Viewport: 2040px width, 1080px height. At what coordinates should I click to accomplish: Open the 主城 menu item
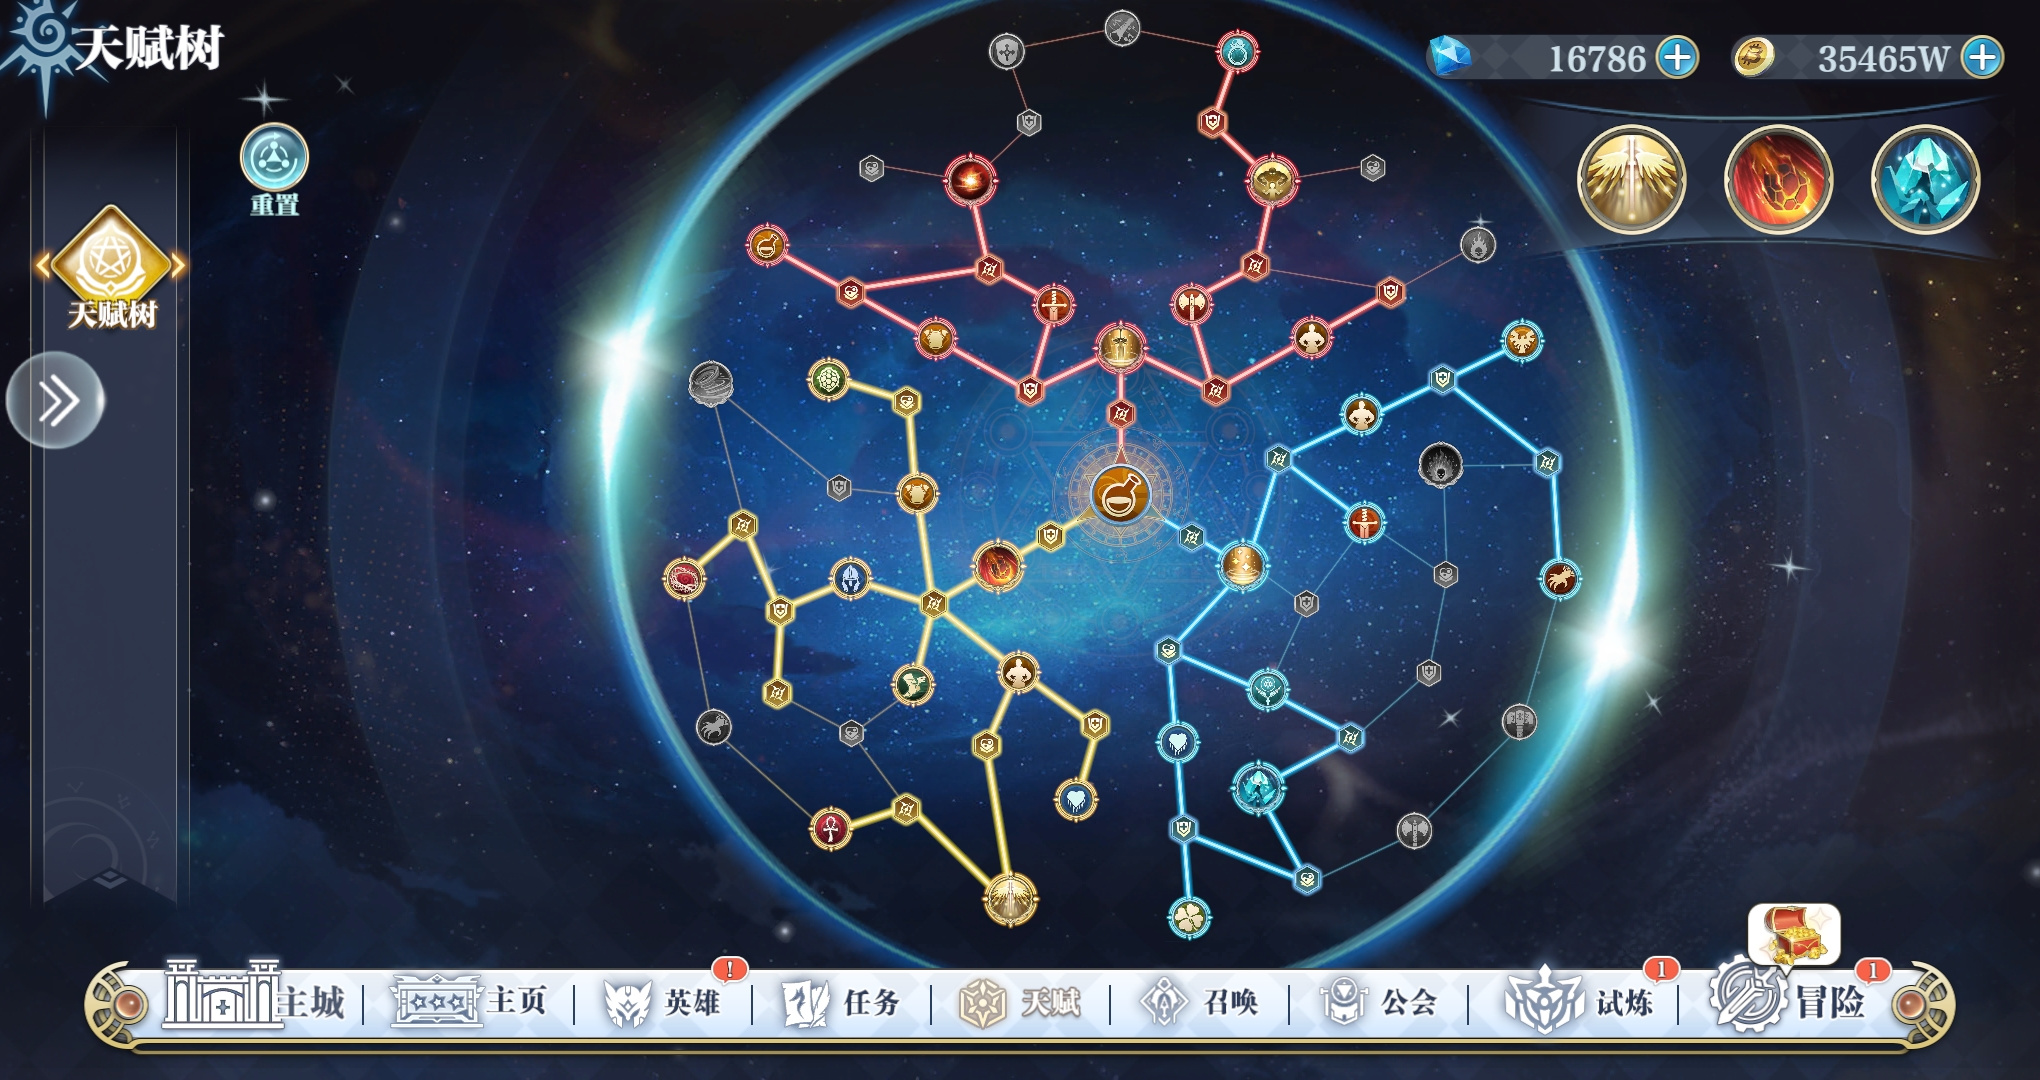pos(255,998)
